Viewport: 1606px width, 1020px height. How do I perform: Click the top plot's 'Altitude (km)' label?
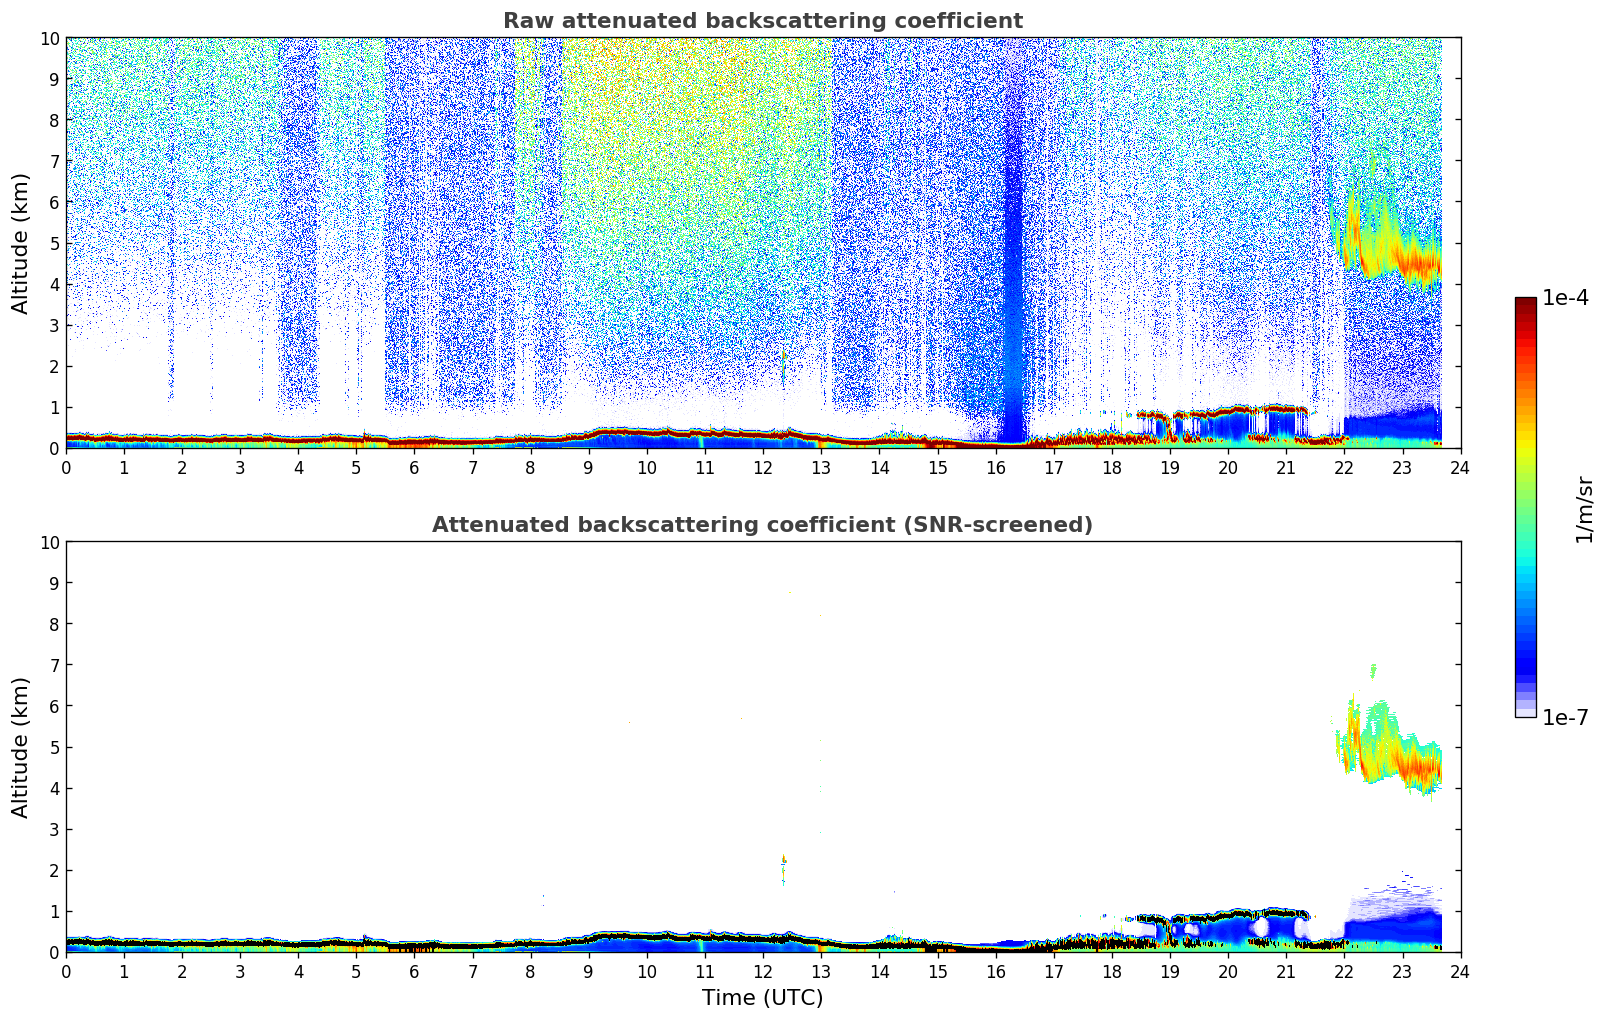click(x=21, y=243)
